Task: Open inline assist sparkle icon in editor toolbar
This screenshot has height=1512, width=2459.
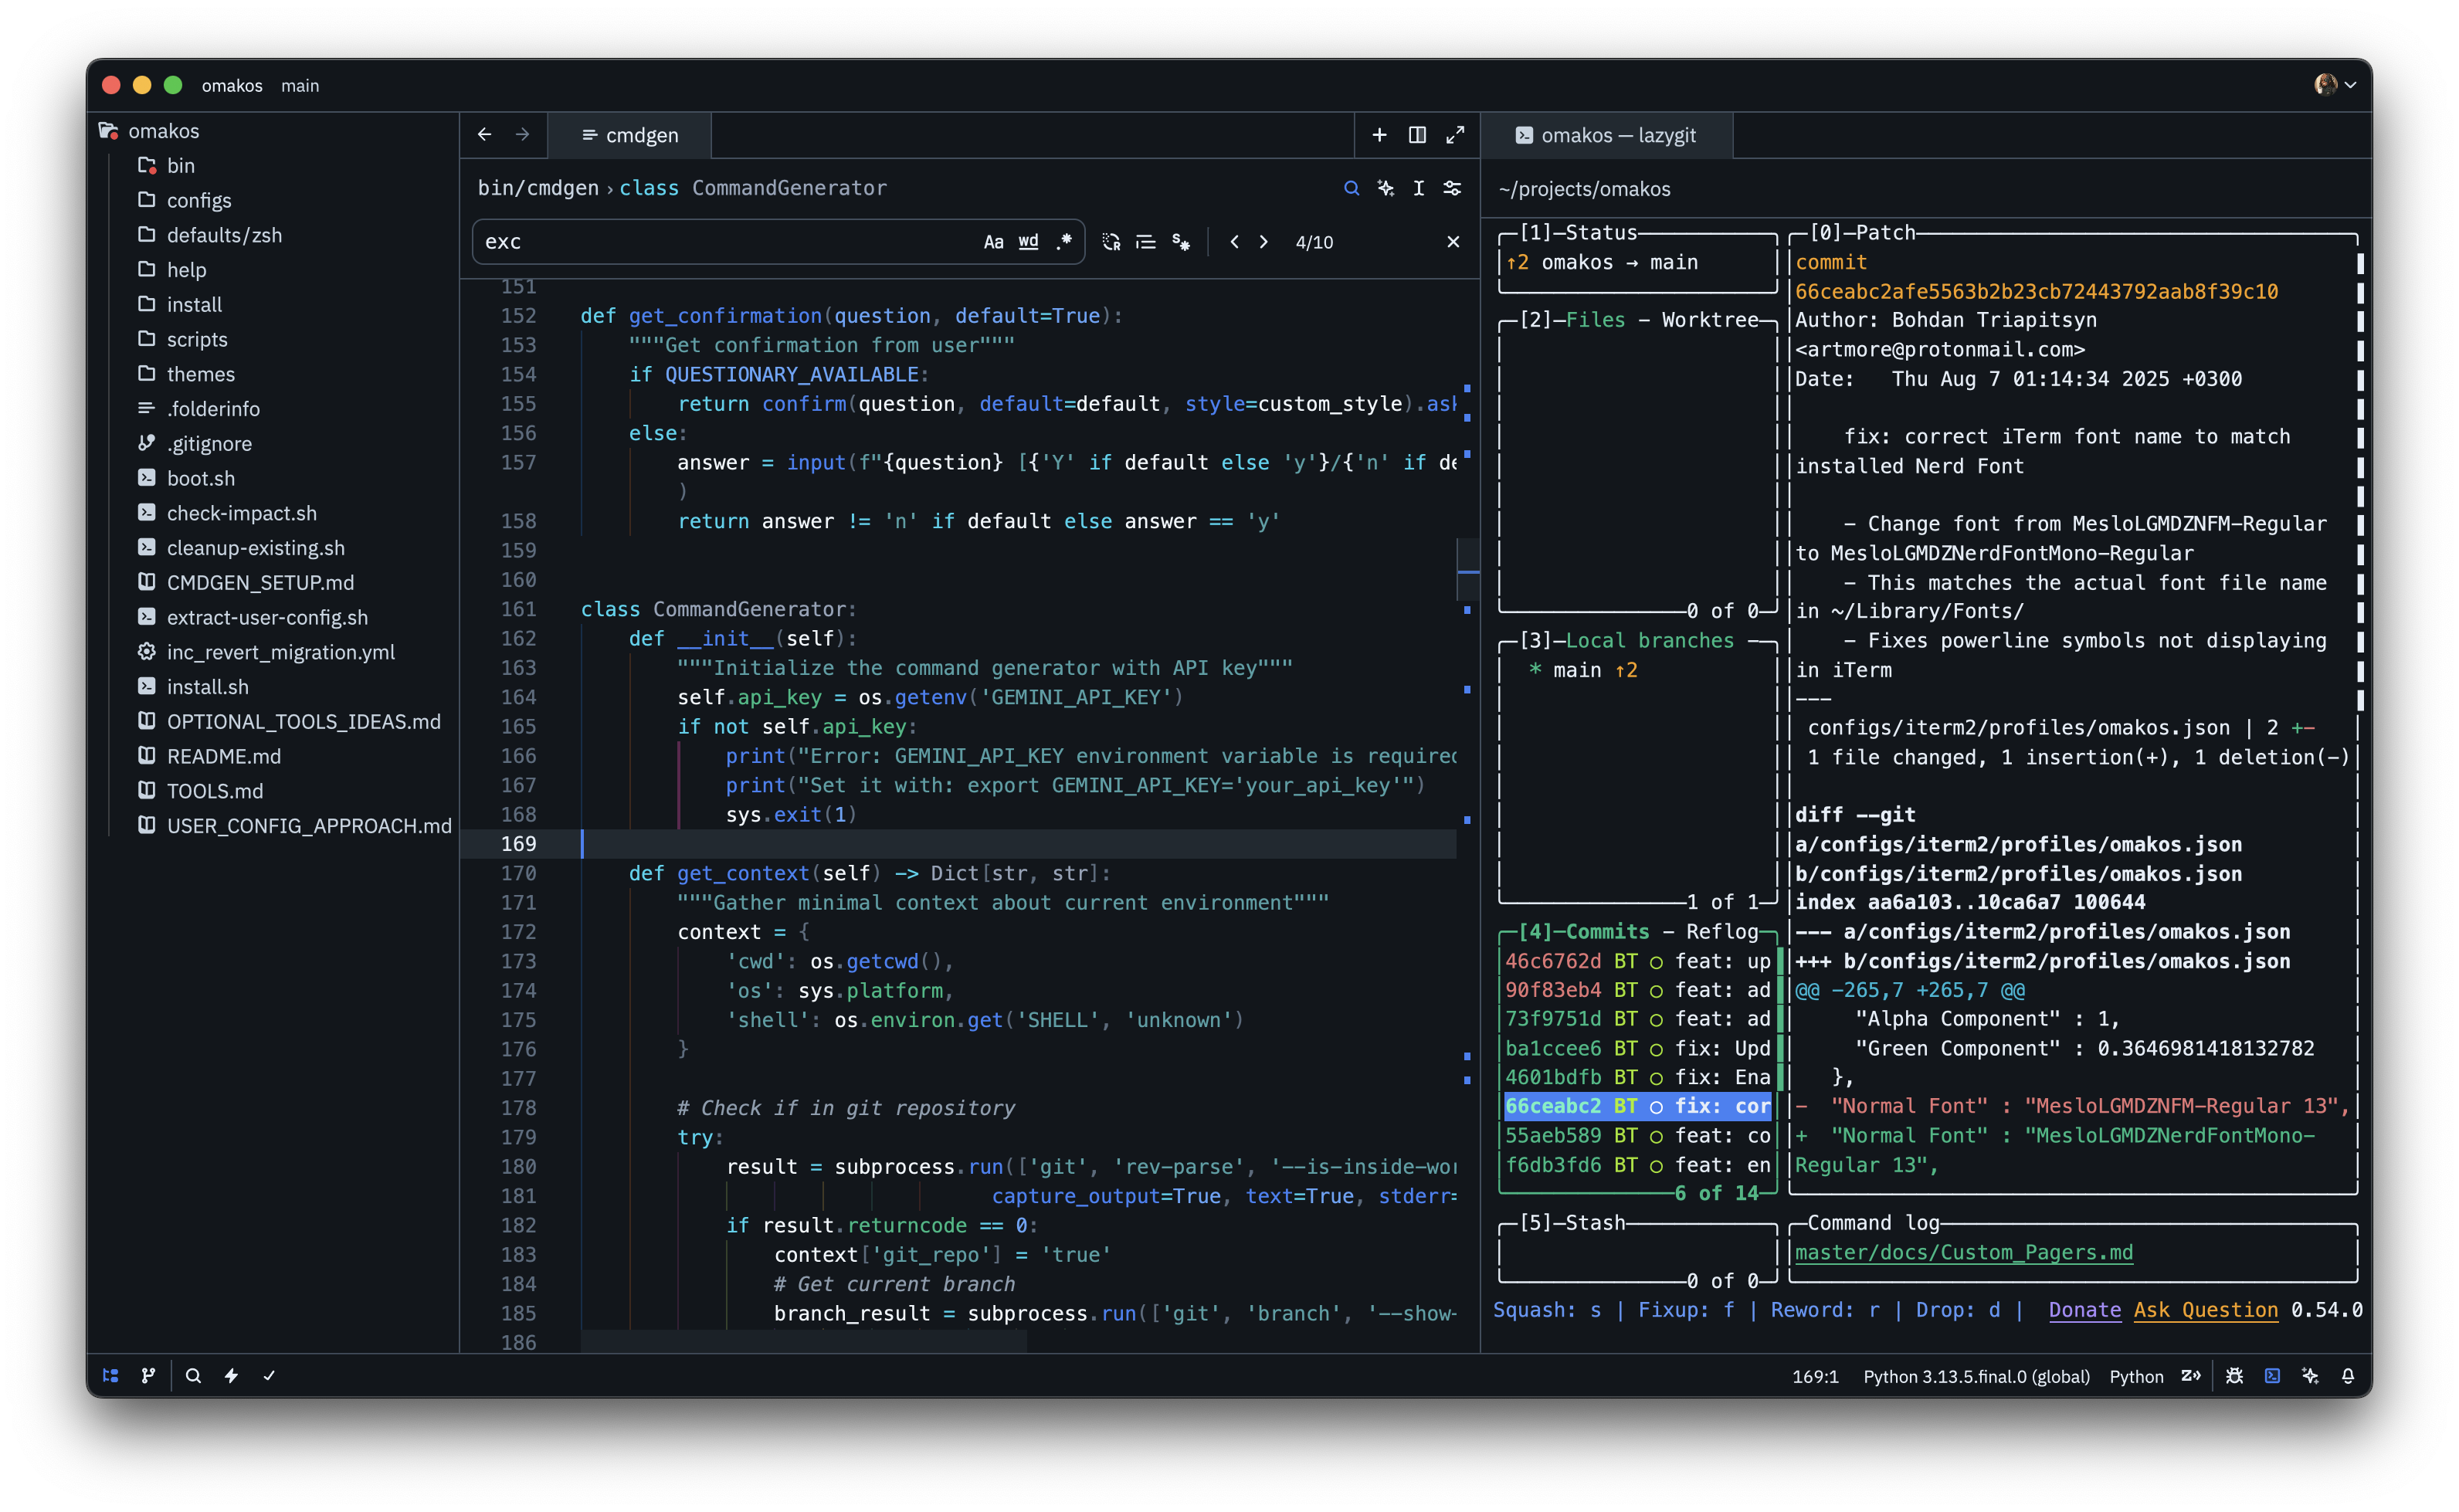Action: click(x=1385, y=188)
